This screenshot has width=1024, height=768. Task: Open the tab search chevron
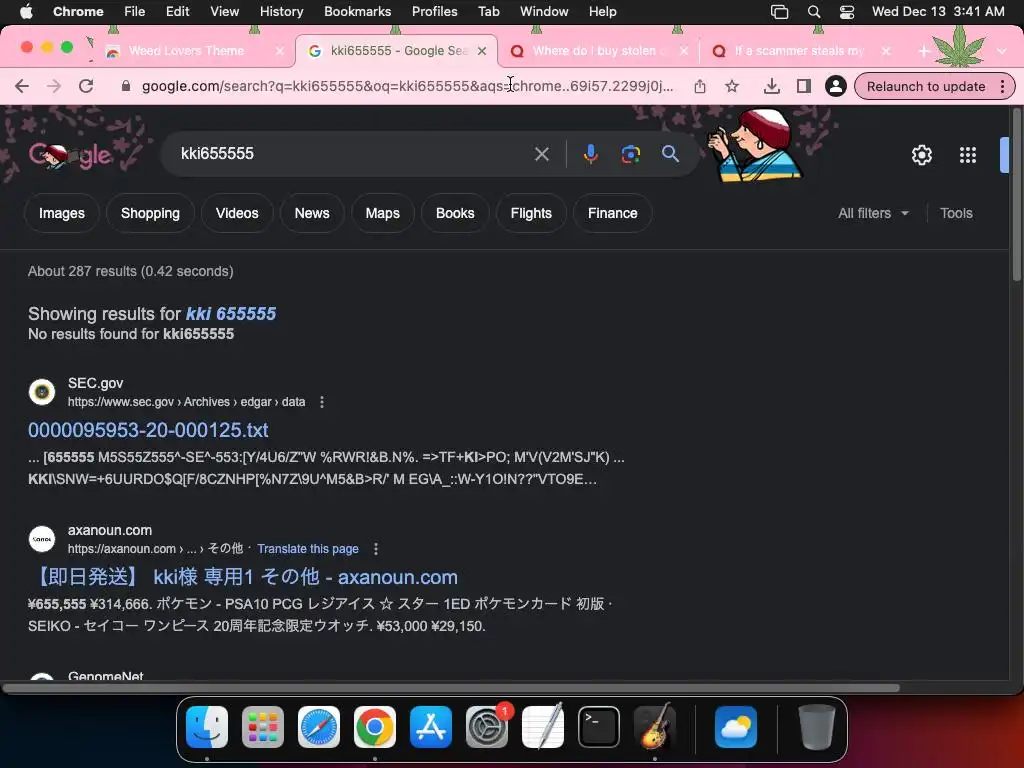1001,51
